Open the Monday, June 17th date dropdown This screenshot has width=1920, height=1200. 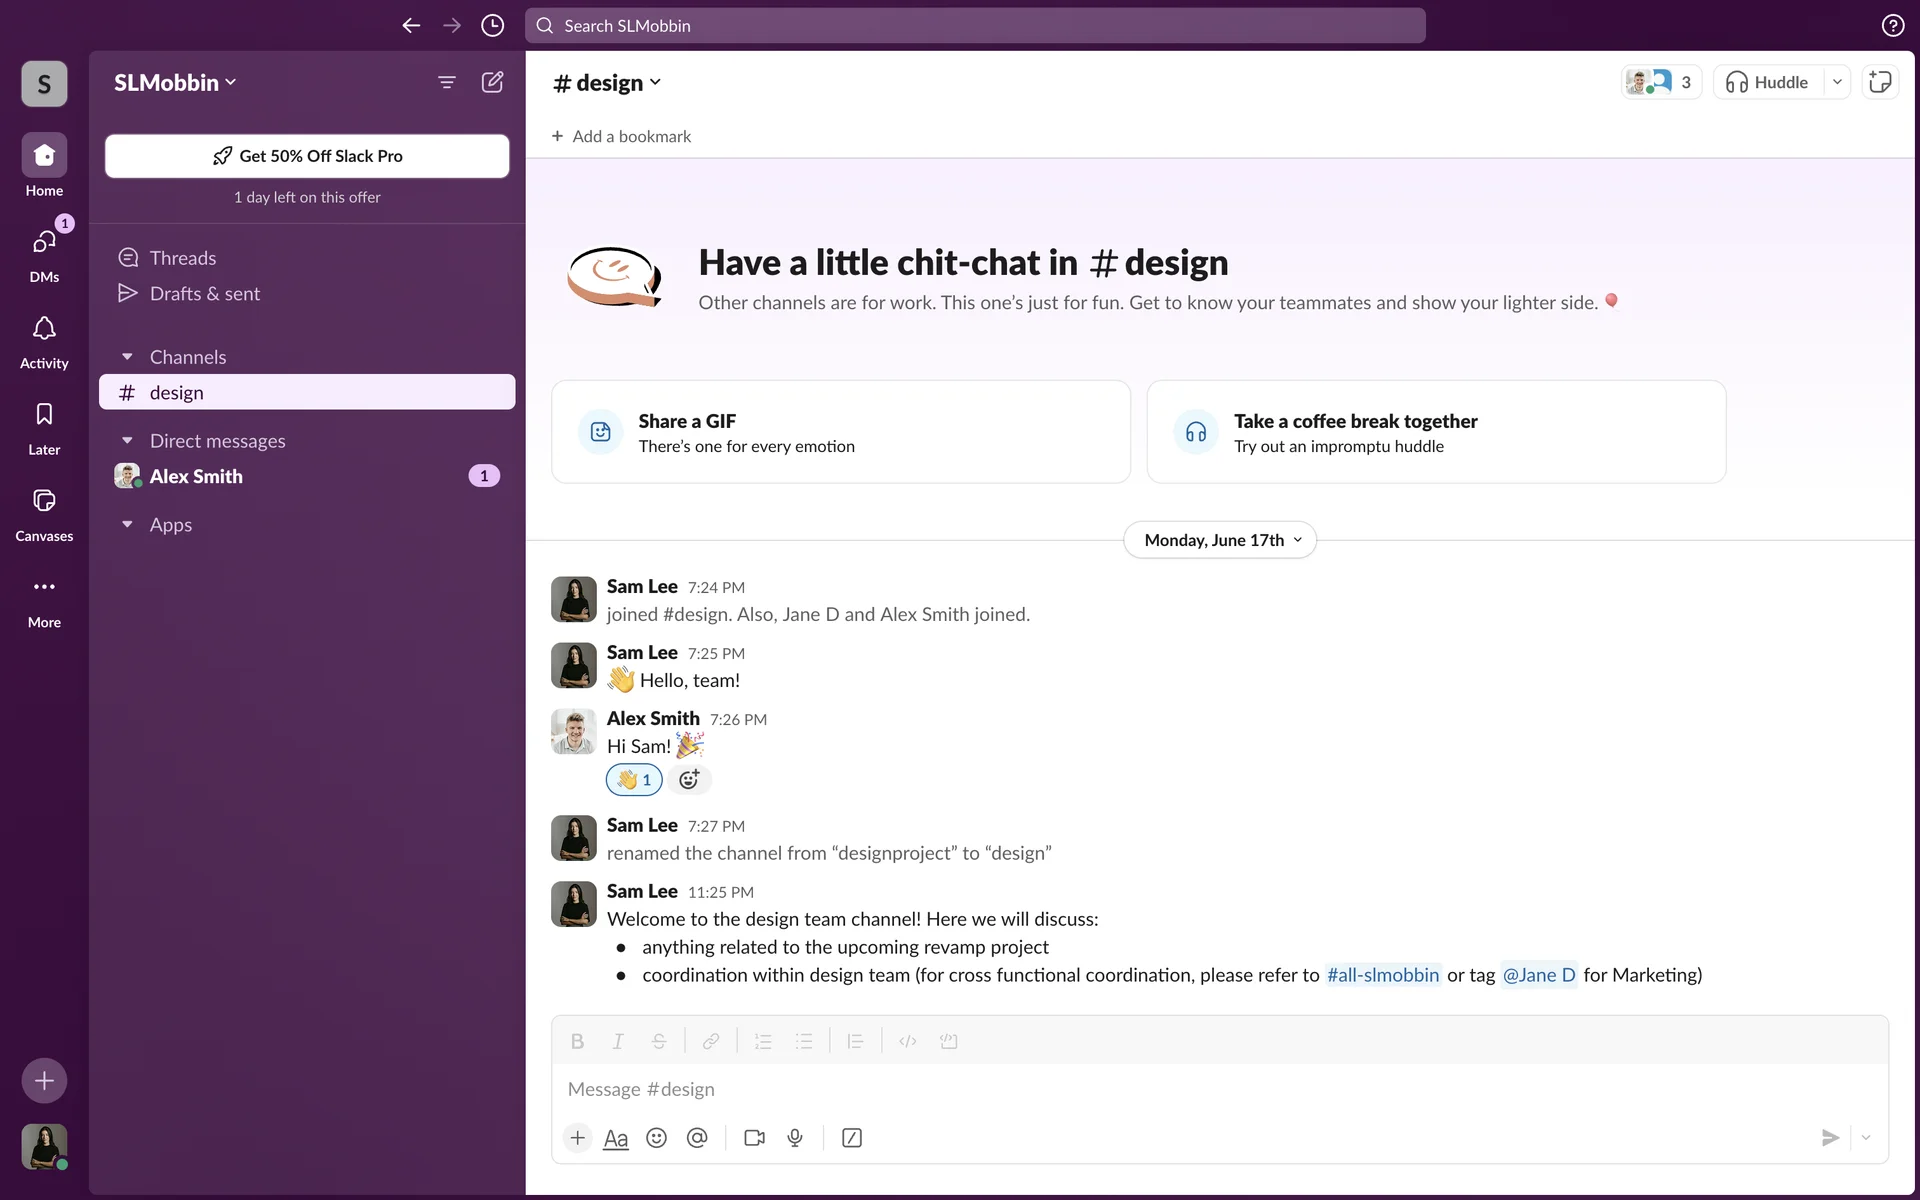tap(1220, 540)
